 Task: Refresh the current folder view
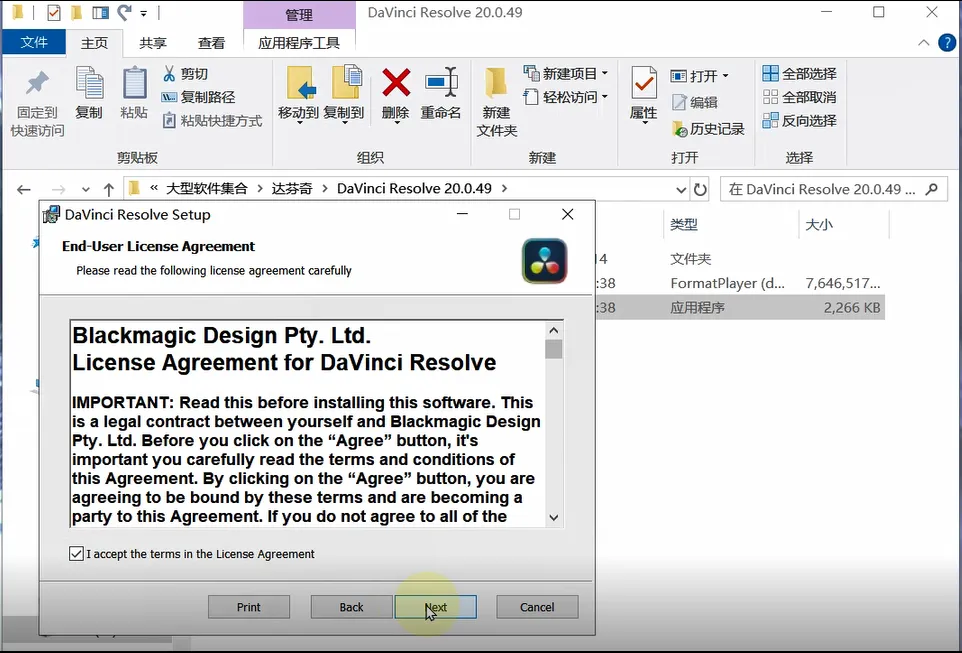[x=700, y=190]
